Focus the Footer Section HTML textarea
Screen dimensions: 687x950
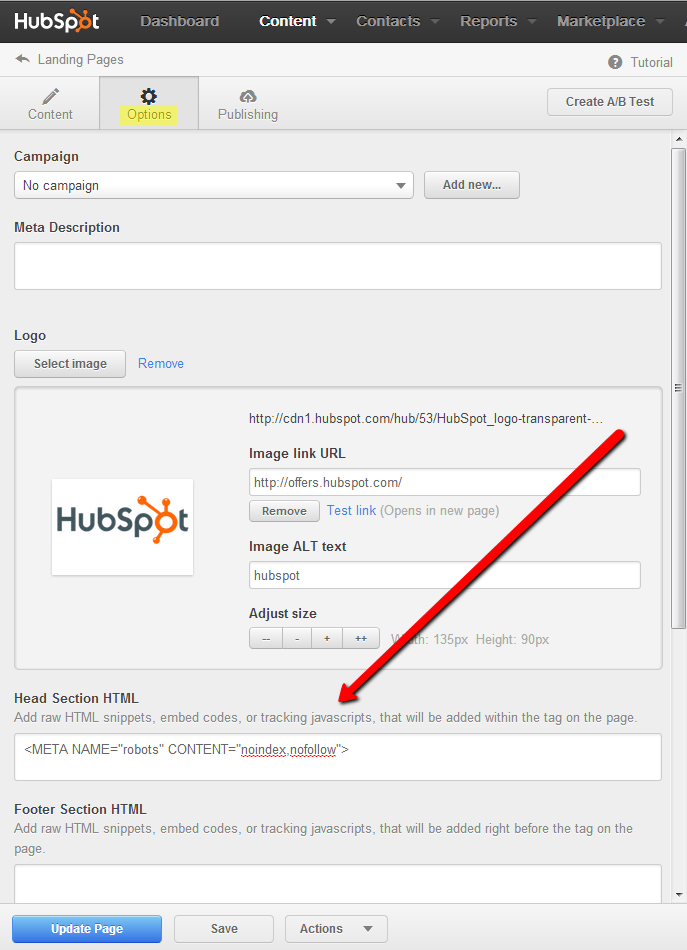(337, 884)
